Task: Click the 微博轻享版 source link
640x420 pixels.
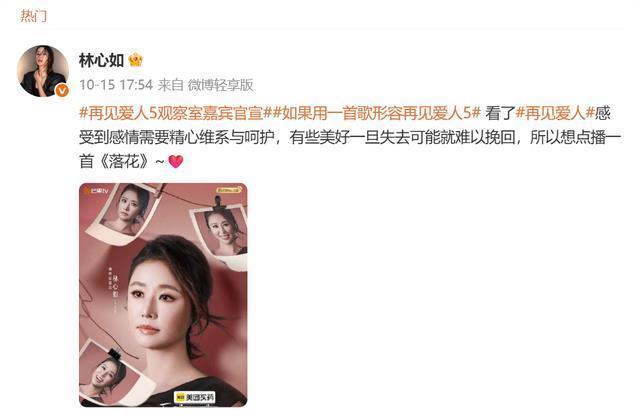Action: (220, 85)
